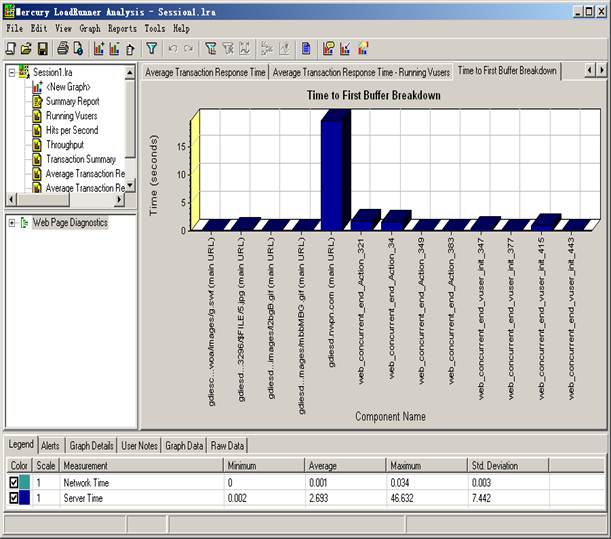The image size is (611, 539).
Task: Uncheck the Network Time checkbox
Action: 14,482
